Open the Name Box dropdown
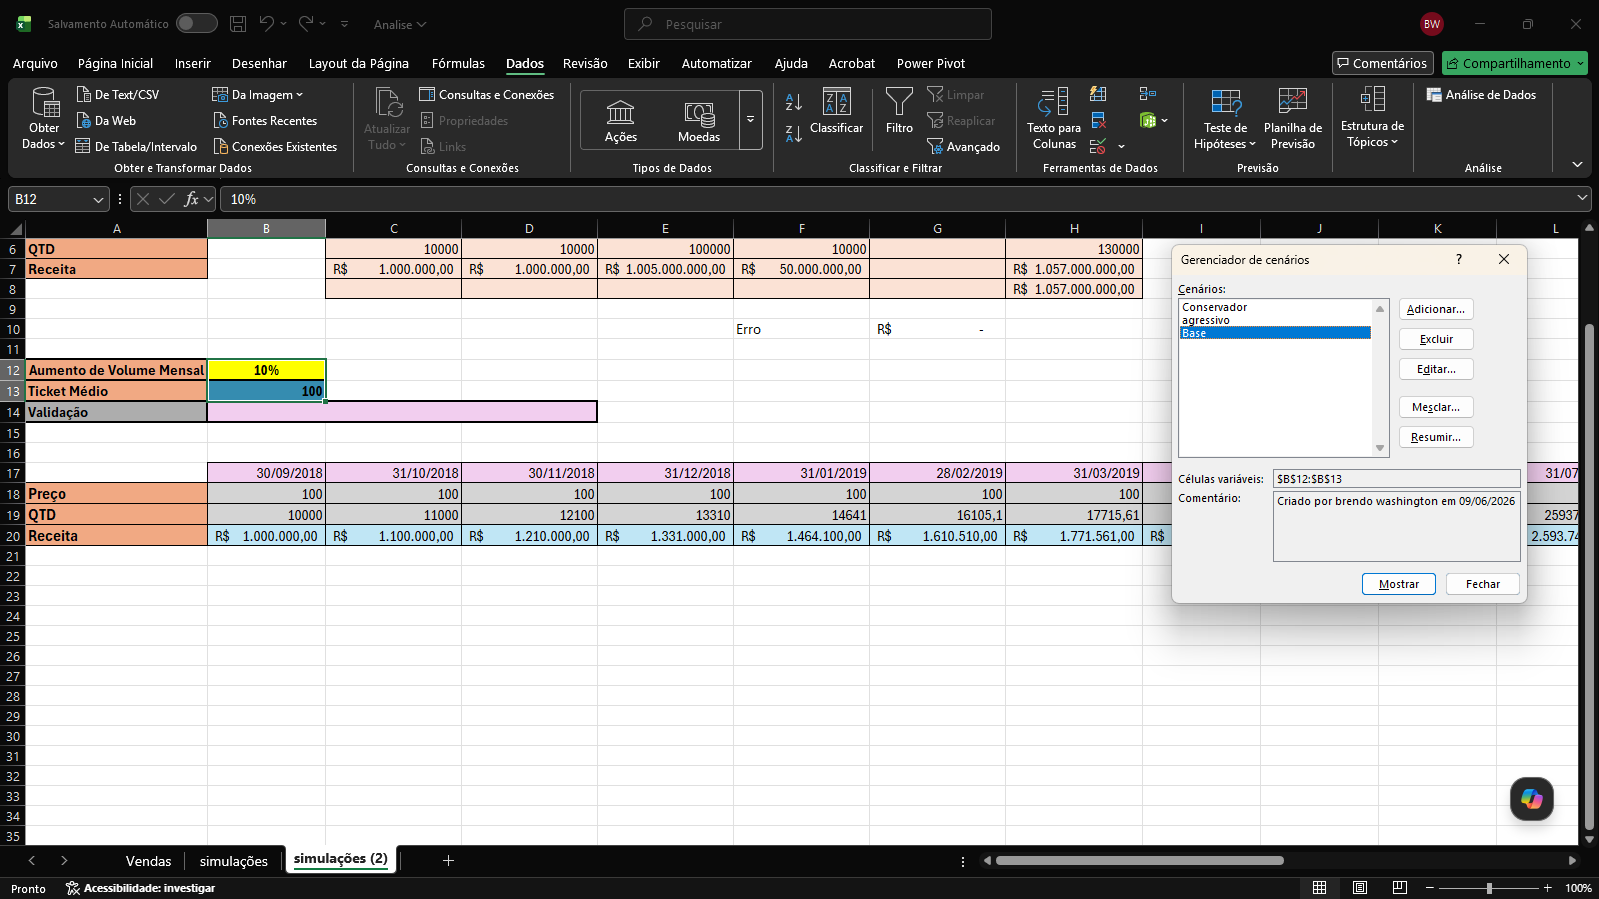Viewport: 1599px width, 899px height. click(x=98, y=200)
